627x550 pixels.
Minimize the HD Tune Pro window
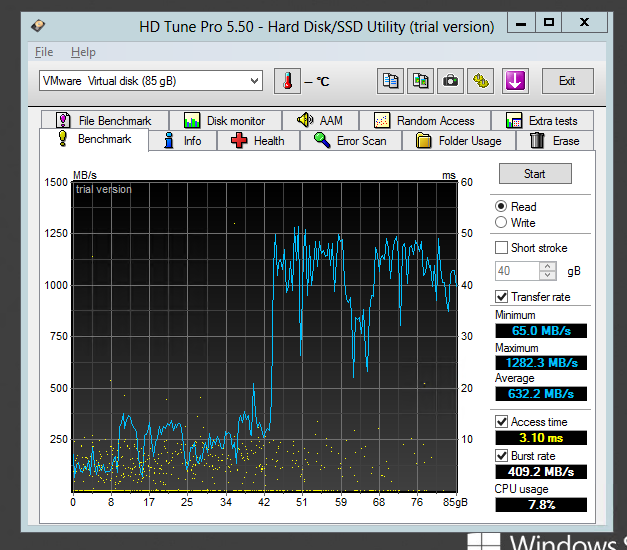coord(521,22)
